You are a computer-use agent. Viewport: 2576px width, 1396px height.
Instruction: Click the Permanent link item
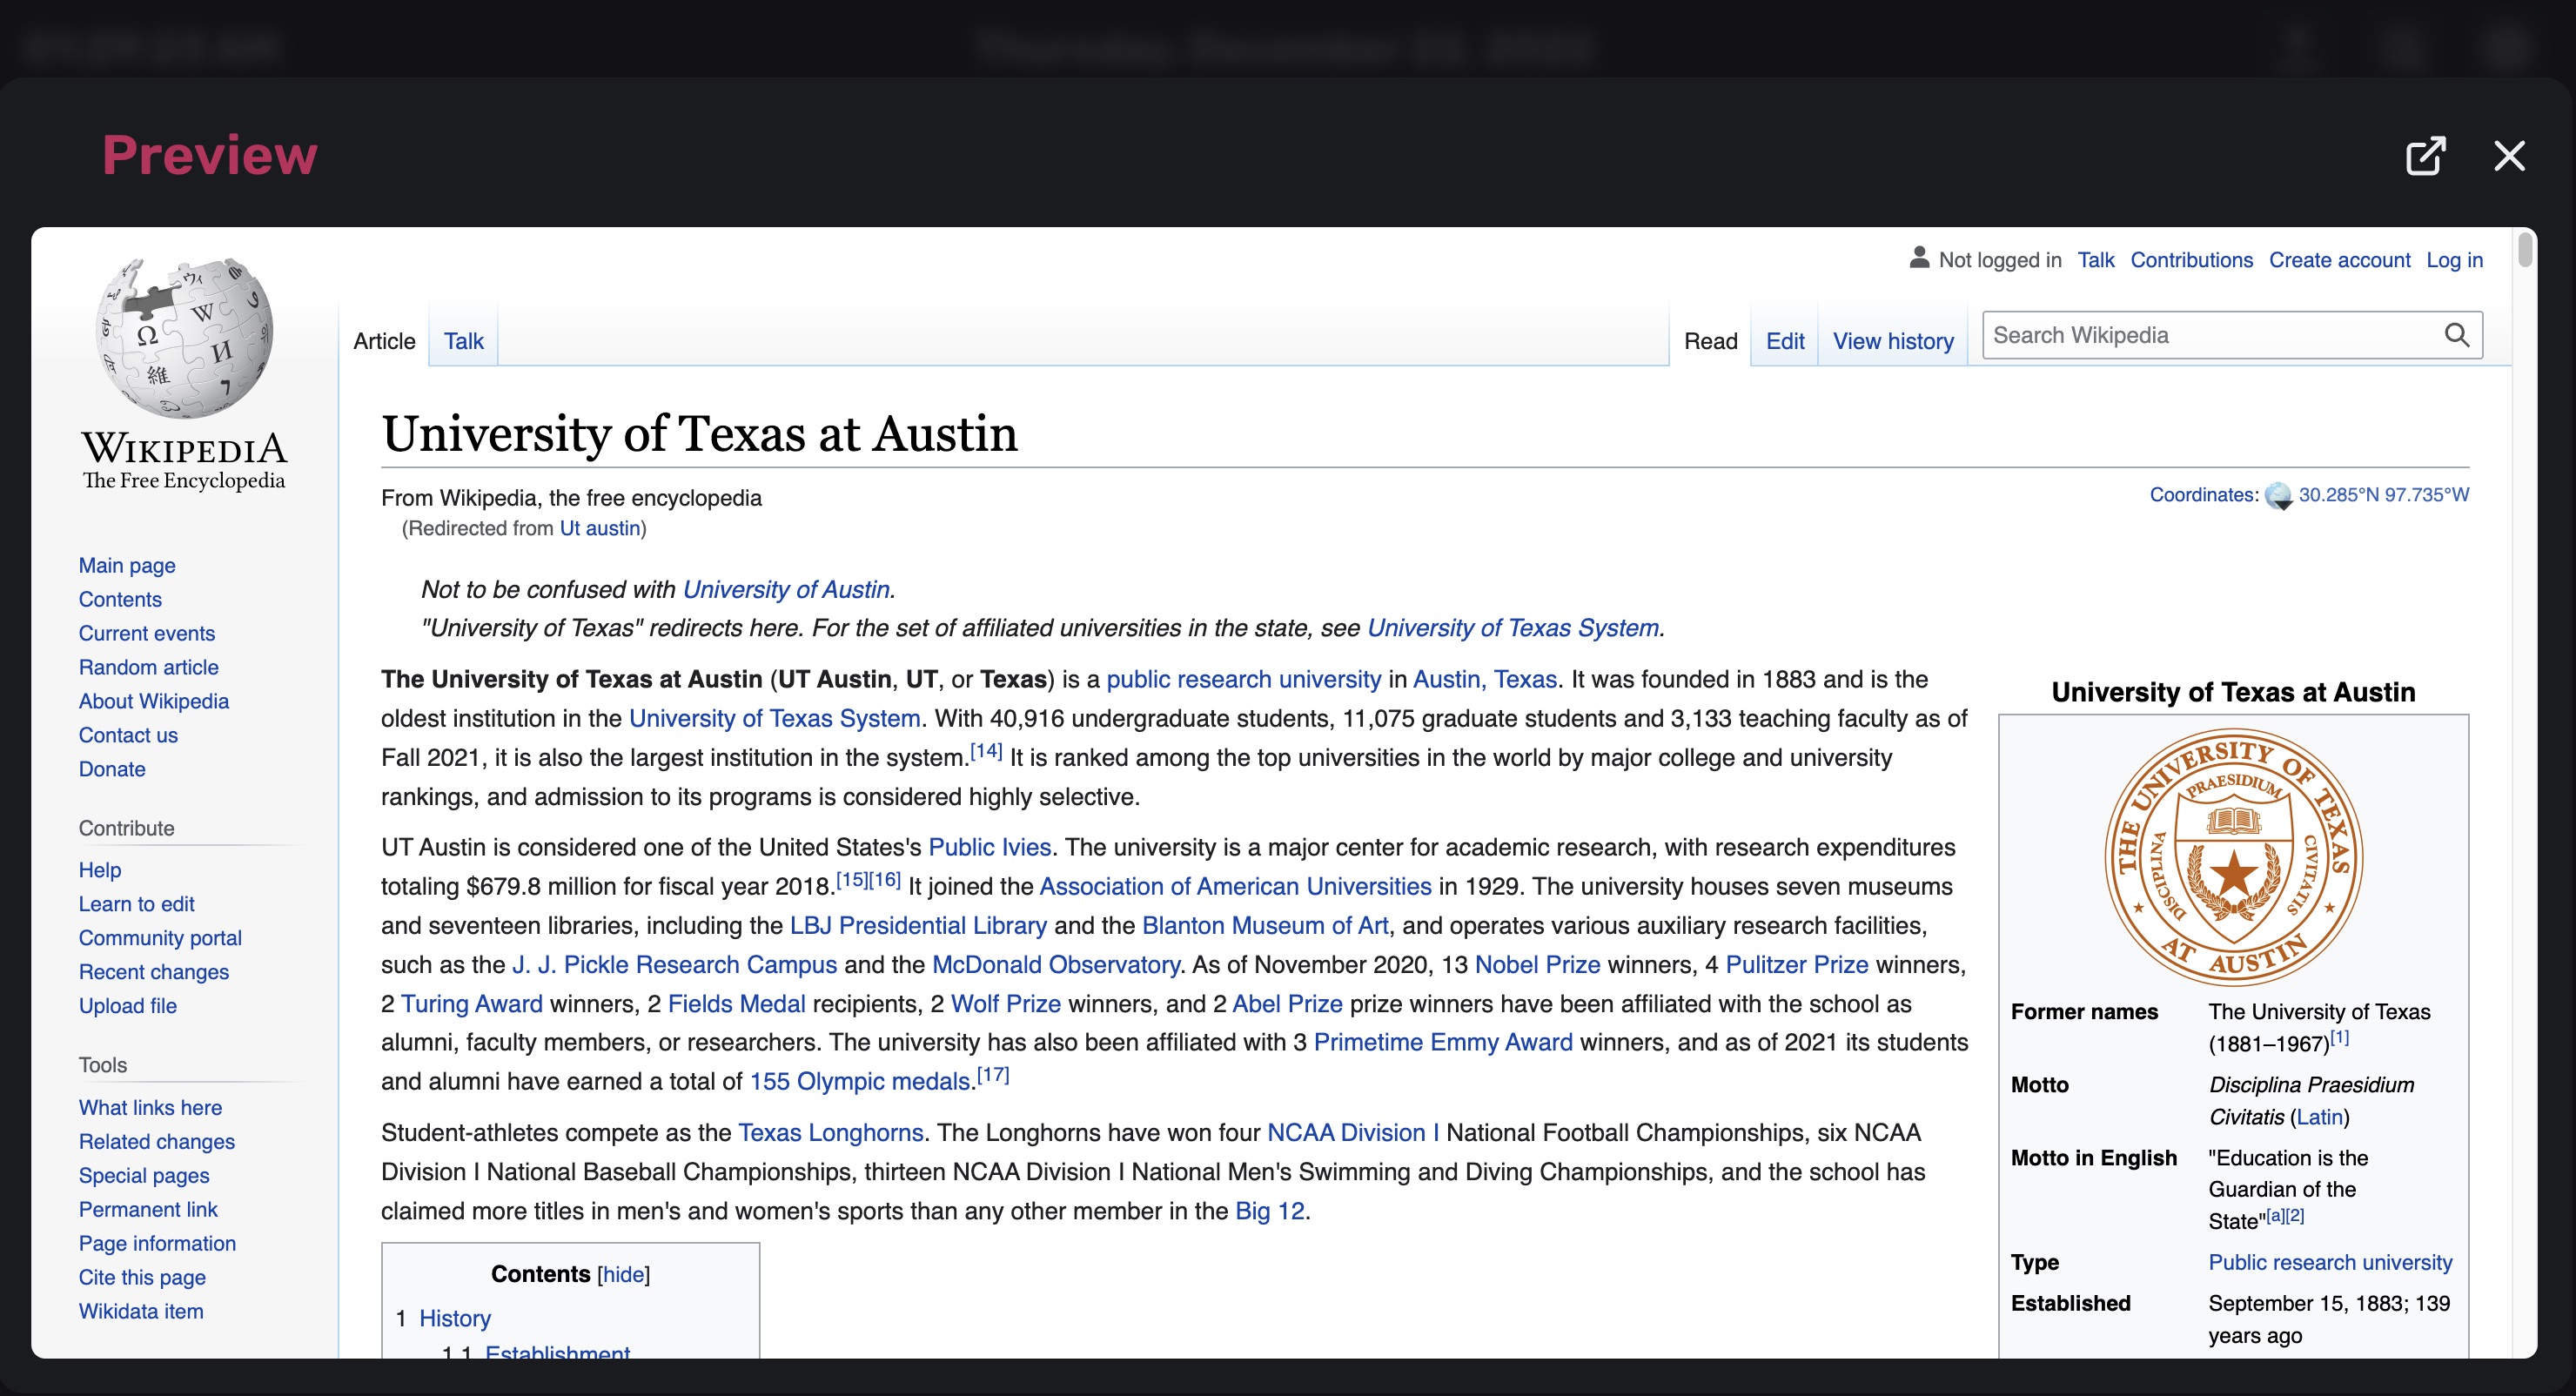click(148, 1210)
